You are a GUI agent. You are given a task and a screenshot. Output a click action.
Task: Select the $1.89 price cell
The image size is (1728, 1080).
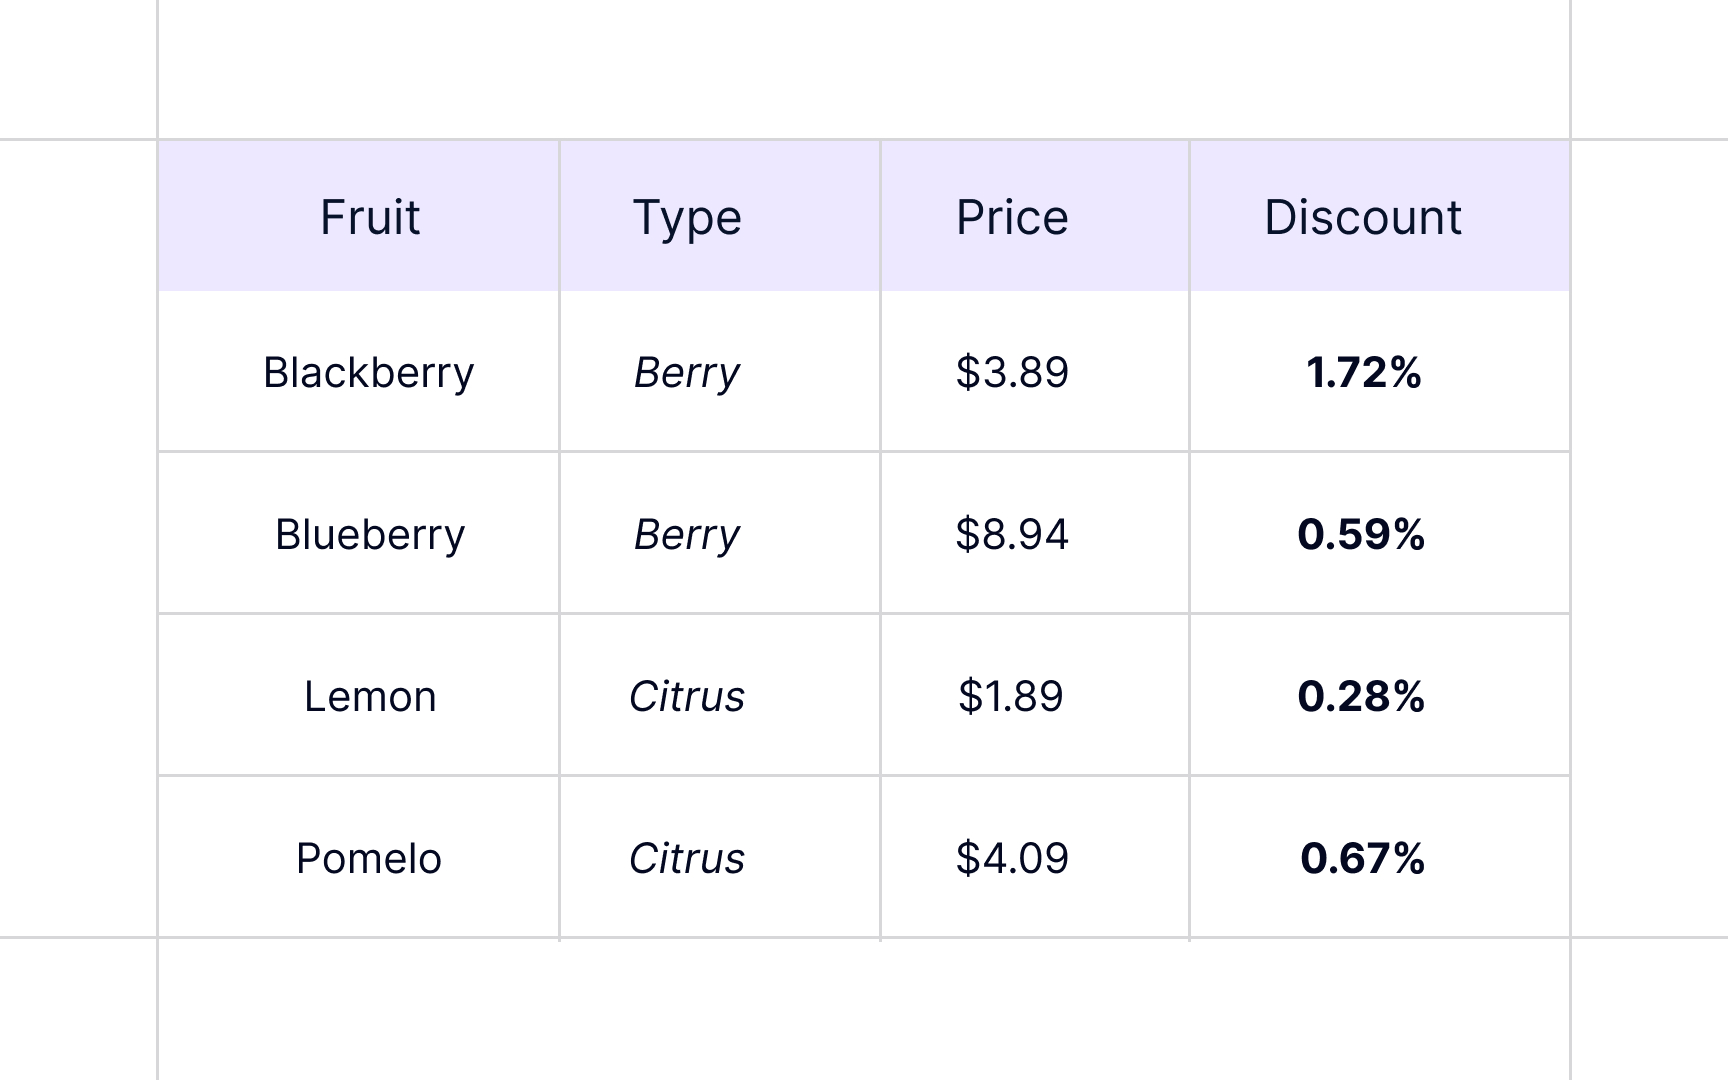point(1011,697)
